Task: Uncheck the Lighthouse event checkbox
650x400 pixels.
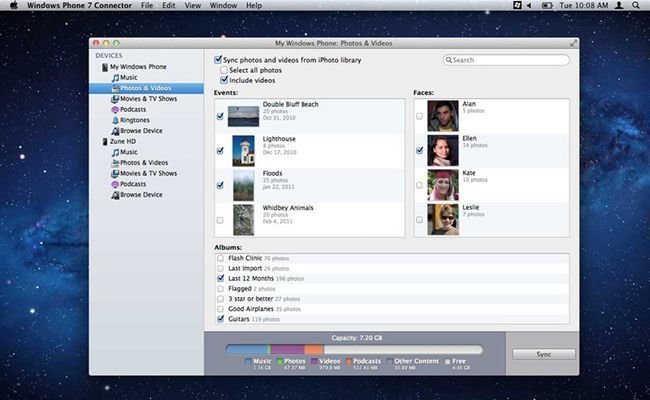Action: pyautogui.click(x=220, y=151)
